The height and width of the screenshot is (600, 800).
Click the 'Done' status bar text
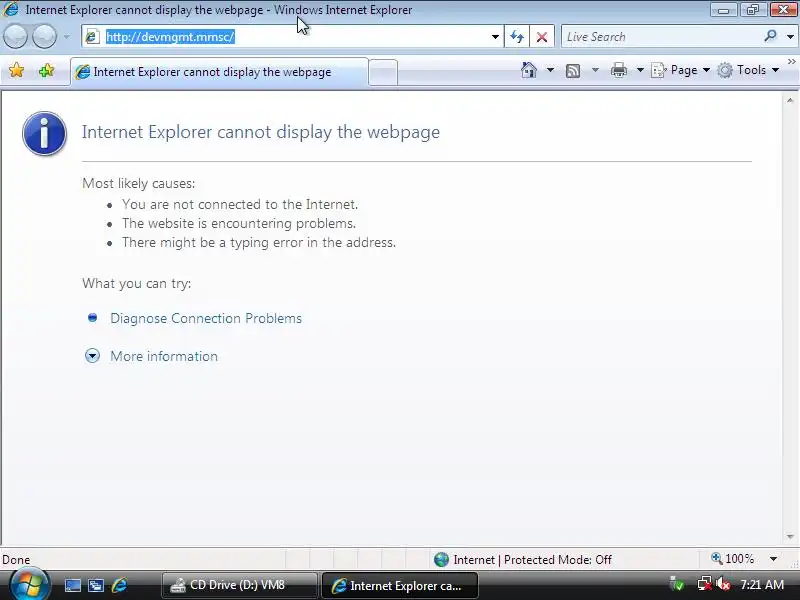16,560
